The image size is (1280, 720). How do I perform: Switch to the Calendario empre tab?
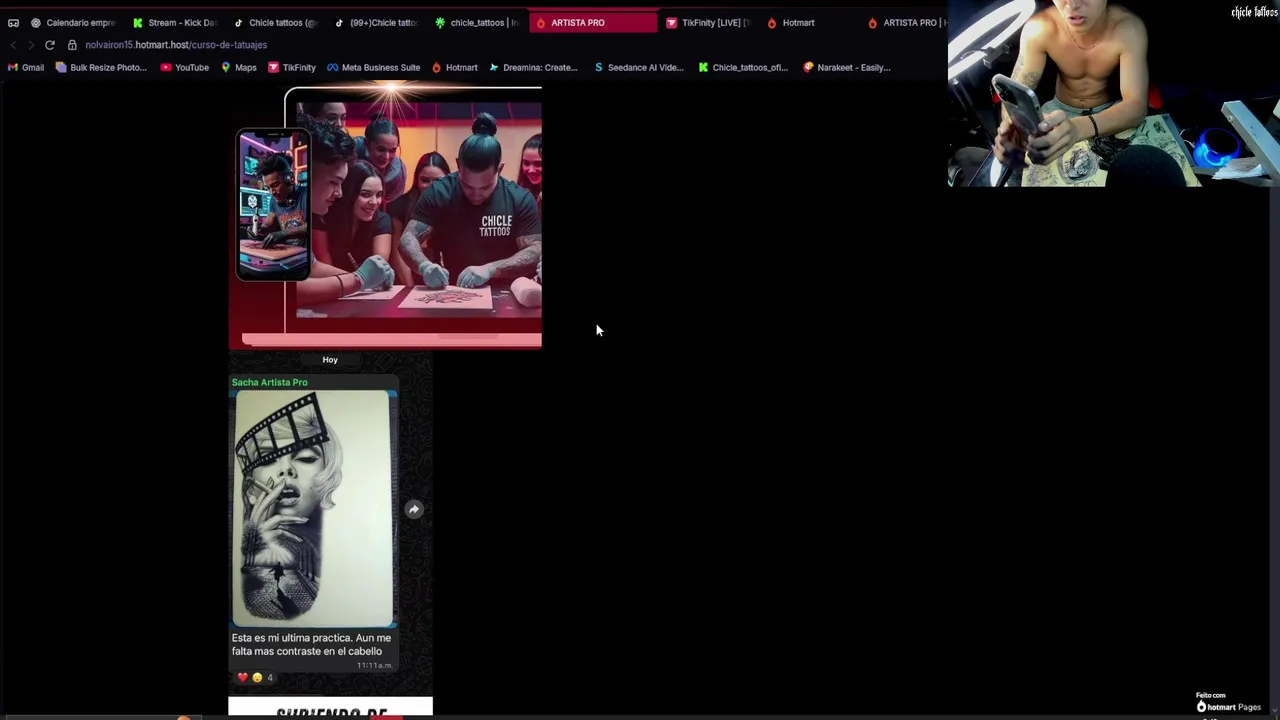click(72, 22)
